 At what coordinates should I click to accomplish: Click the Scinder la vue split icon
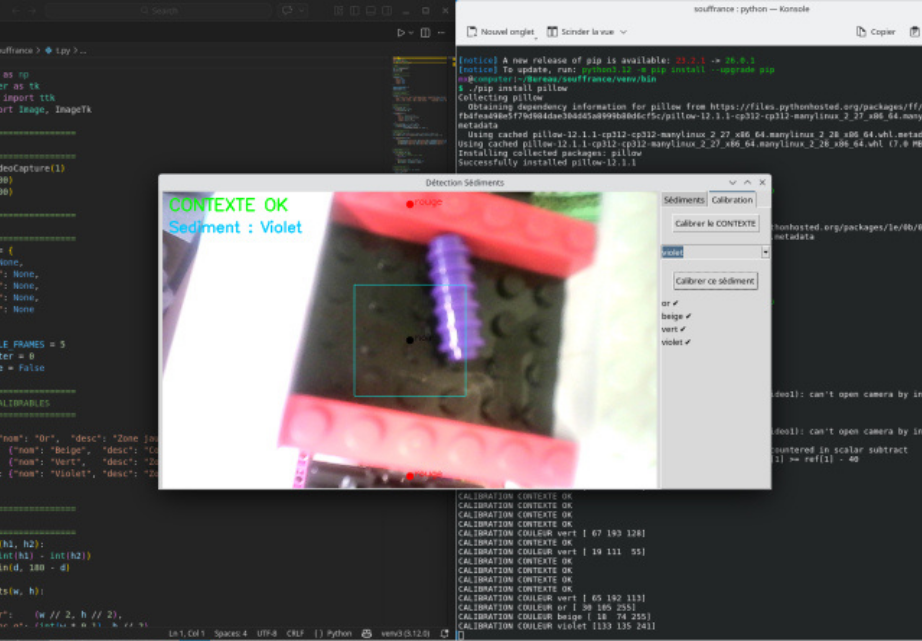[552, 32]
